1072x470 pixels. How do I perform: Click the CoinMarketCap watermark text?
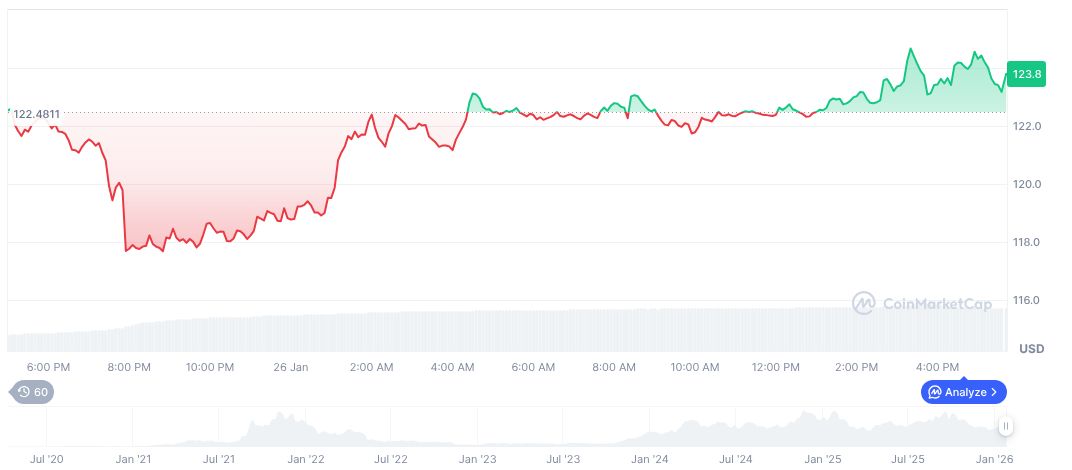[x=936, y=302]
